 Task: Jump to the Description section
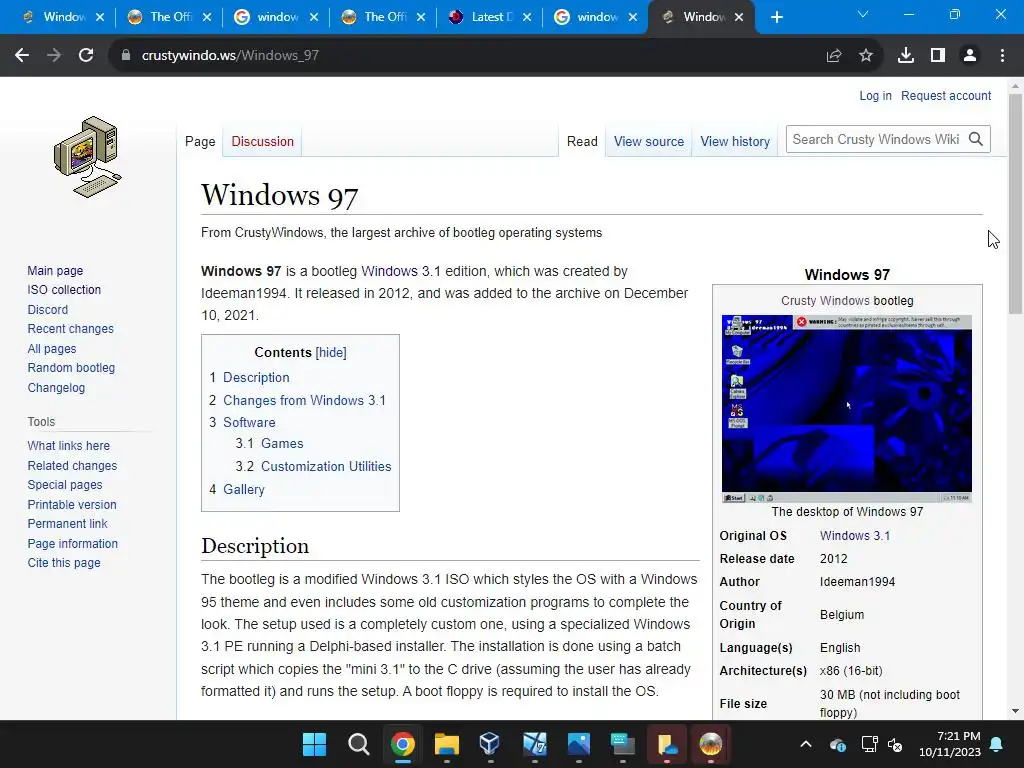[256, 377]
